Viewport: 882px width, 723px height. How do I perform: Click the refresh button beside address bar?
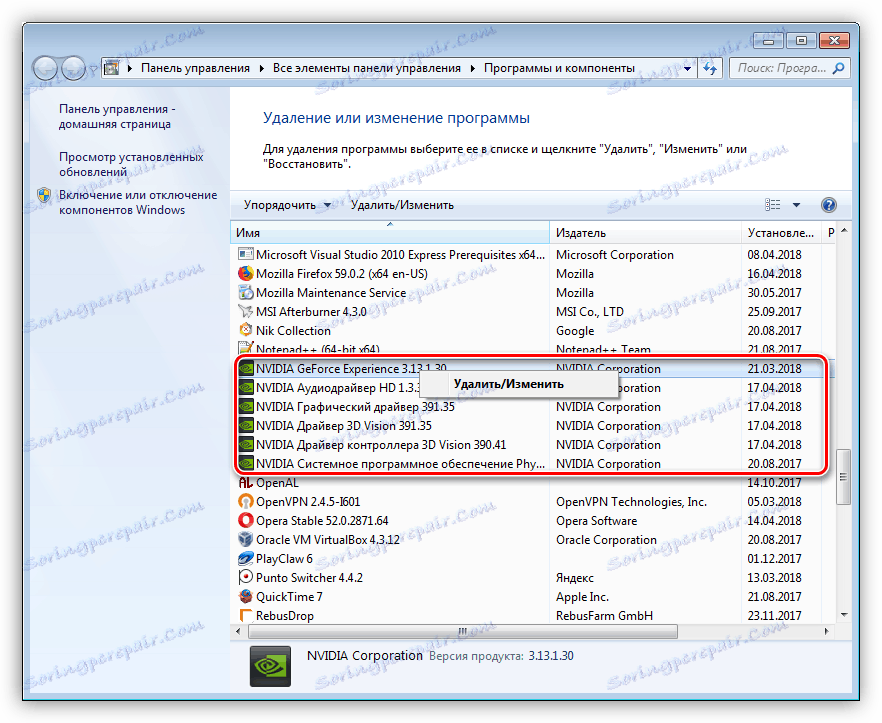pyautogui.click(x=710, y=69)
